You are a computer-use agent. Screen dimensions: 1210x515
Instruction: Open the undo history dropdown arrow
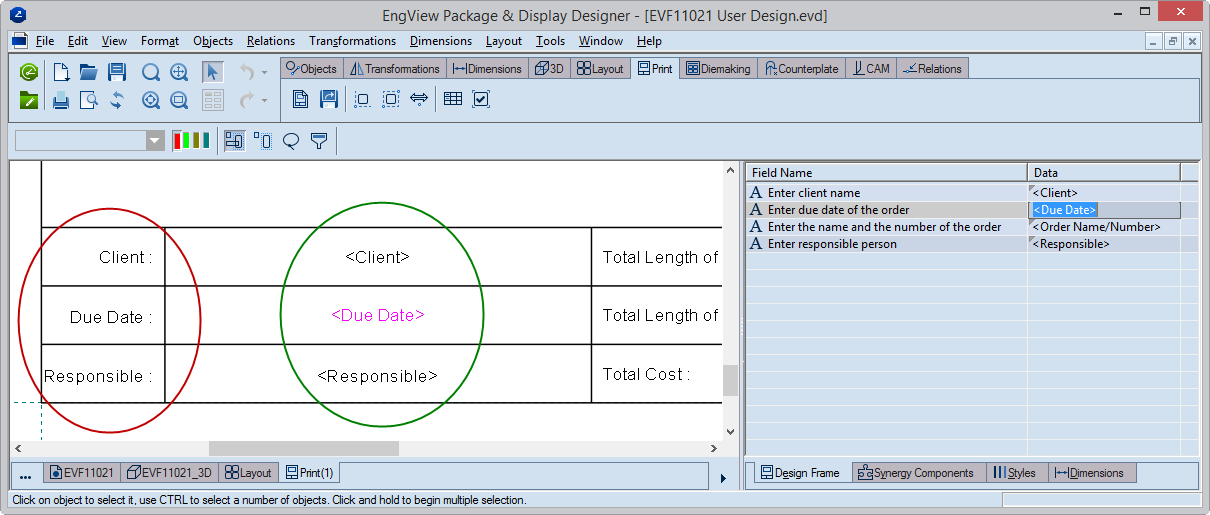264,73
